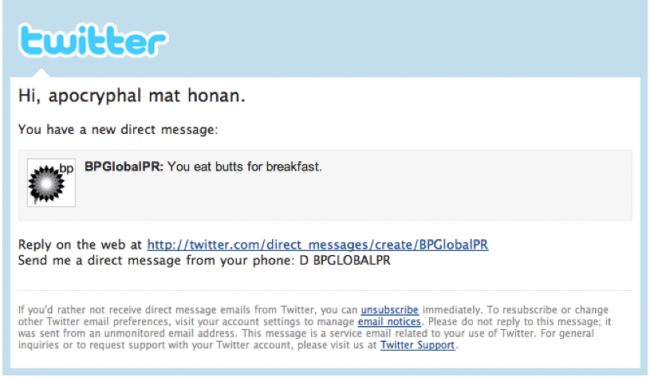
Task: Select the bold BPGlobalPR sender name
Action: (x=124, y=167)
